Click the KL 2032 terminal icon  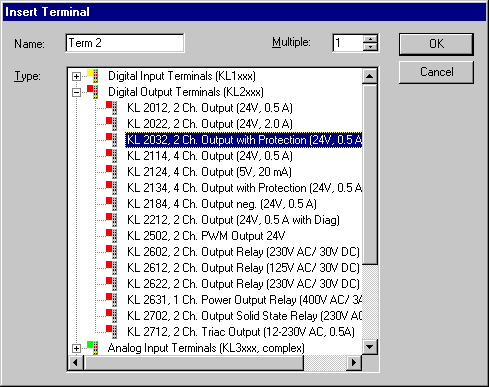click(x=112, y=140)
